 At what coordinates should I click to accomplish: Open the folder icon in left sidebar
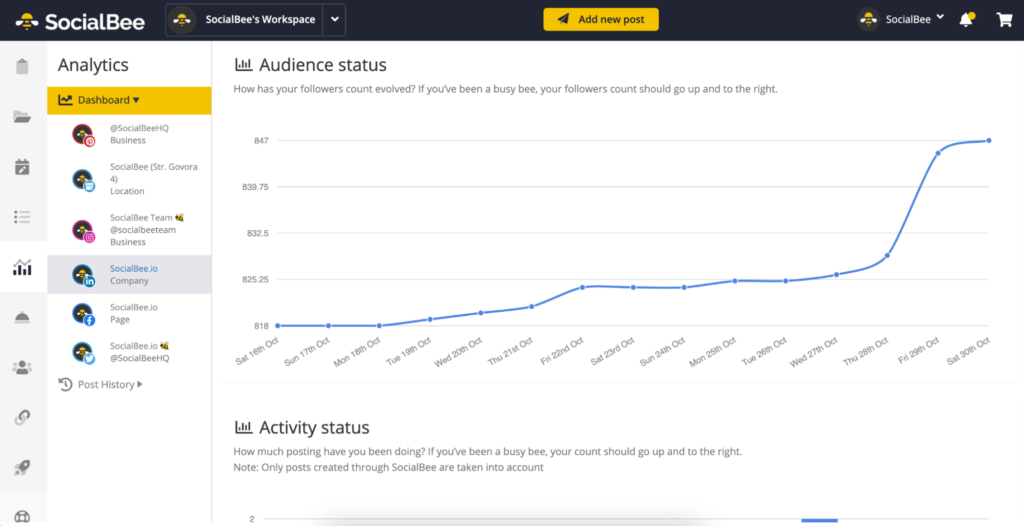coord(22,117)
